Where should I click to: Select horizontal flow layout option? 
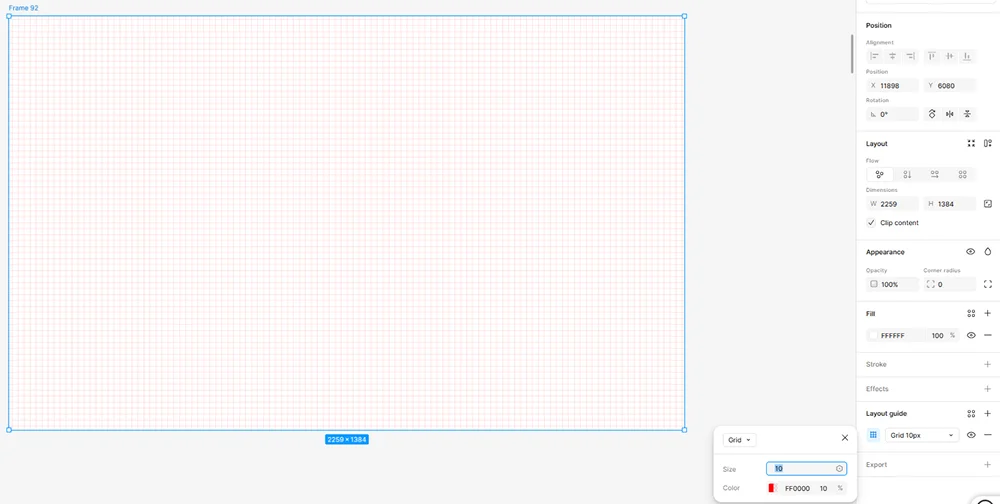point(935,175)
